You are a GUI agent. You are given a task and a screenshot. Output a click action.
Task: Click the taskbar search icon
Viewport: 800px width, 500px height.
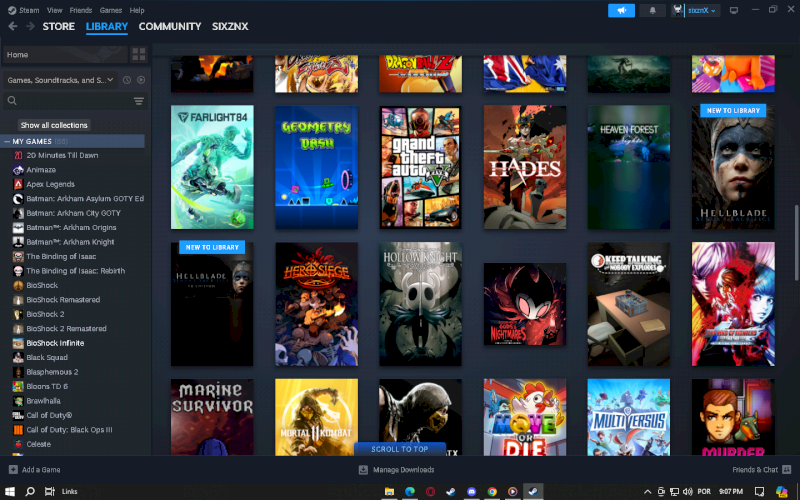coord(30,491)
